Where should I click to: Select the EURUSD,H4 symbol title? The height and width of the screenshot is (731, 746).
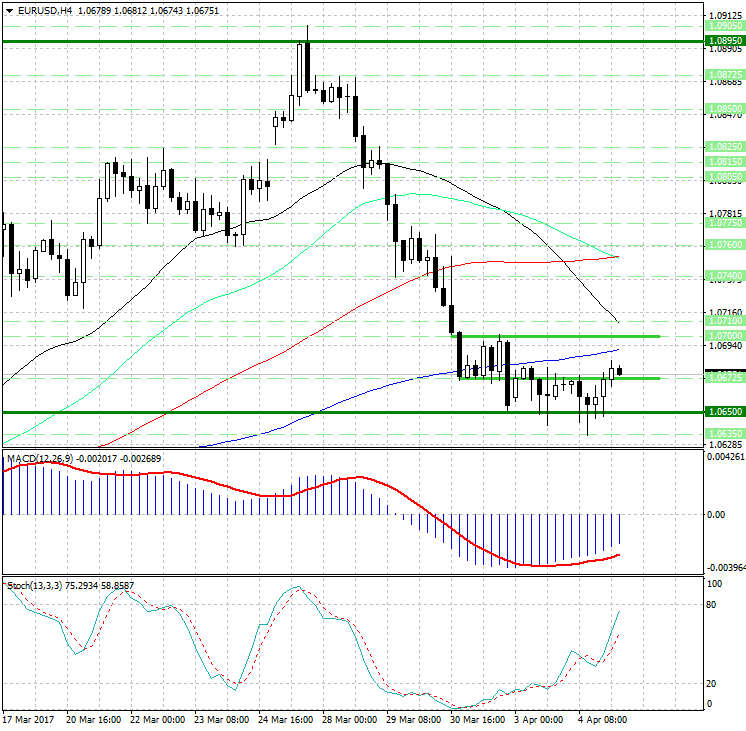(x=45, y=10)
